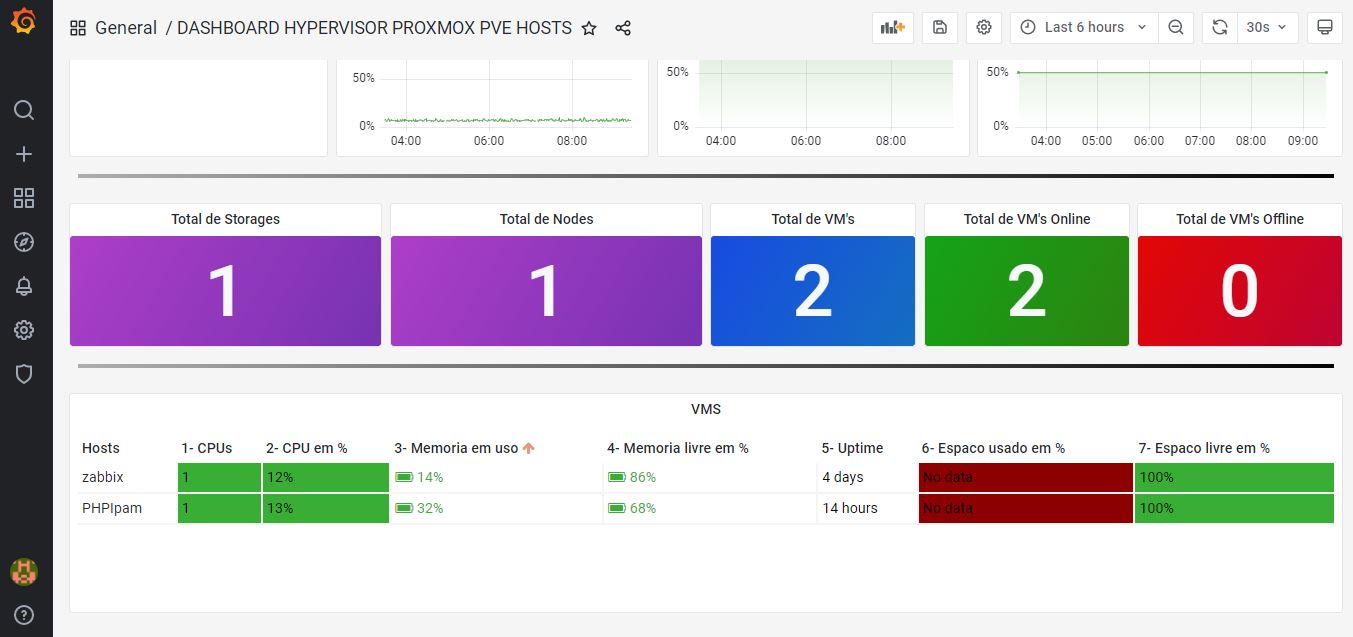Open Total de Nodes panel title
This screenshot has width=1353, height=637.
point(546,219)
